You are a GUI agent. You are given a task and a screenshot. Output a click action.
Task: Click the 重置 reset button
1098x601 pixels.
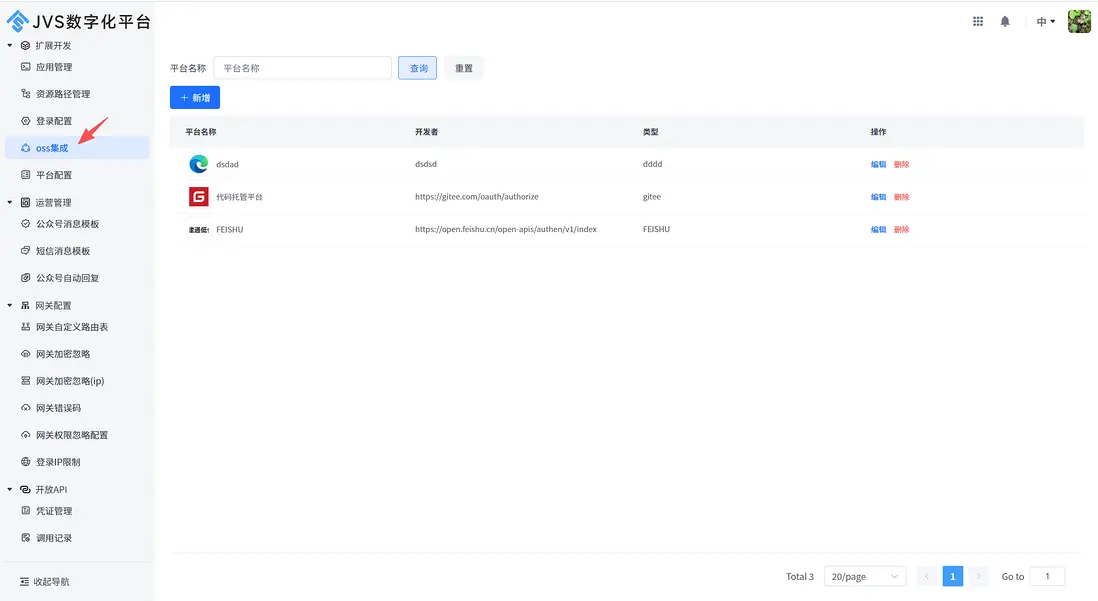pos(464,68)
